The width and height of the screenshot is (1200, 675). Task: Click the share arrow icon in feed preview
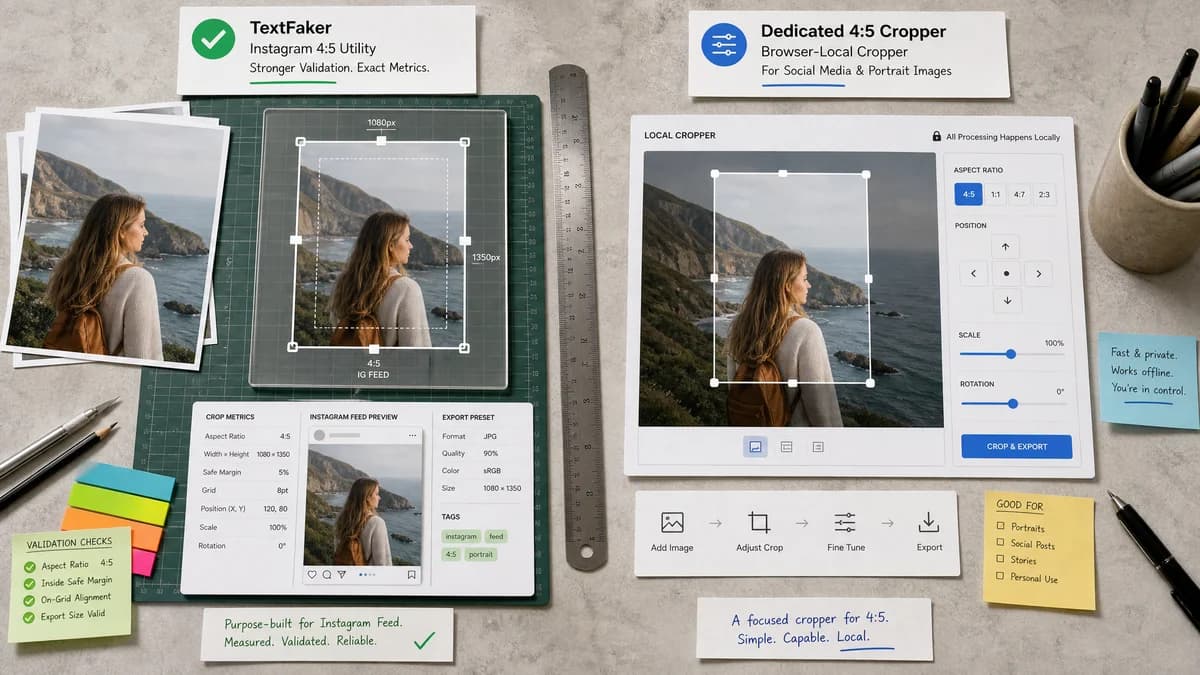[341, 575]
